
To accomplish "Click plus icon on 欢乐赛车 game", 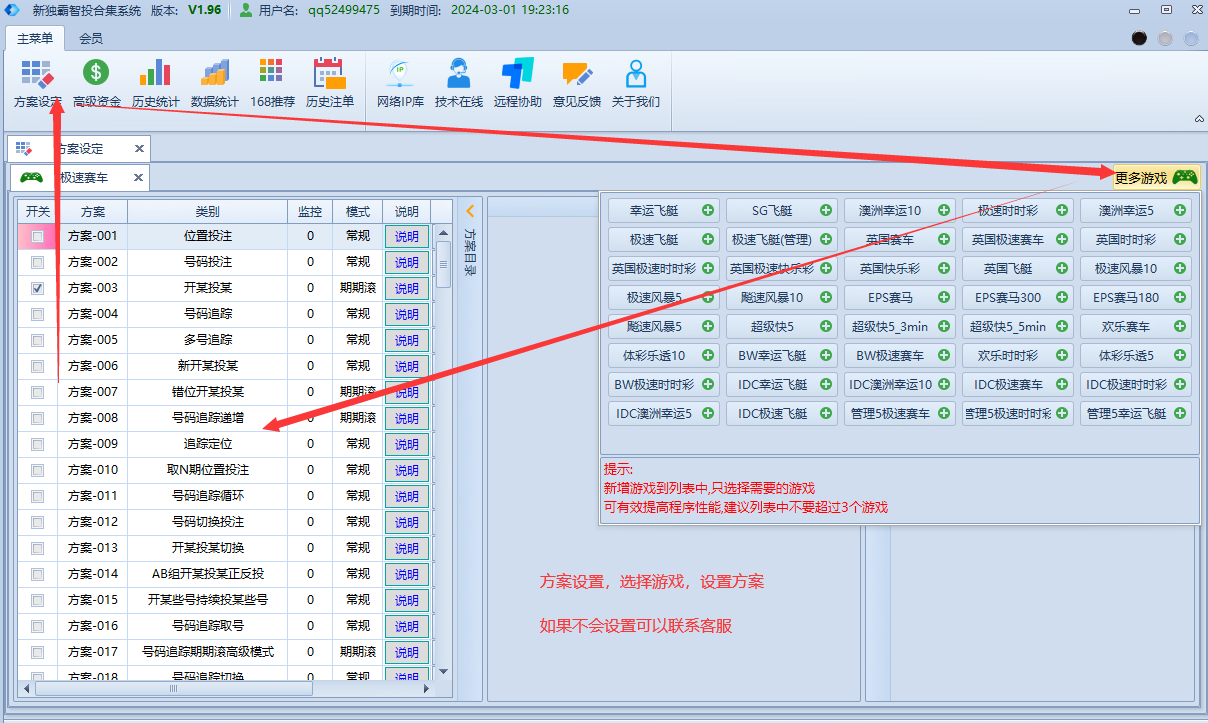I will 1180,326.
